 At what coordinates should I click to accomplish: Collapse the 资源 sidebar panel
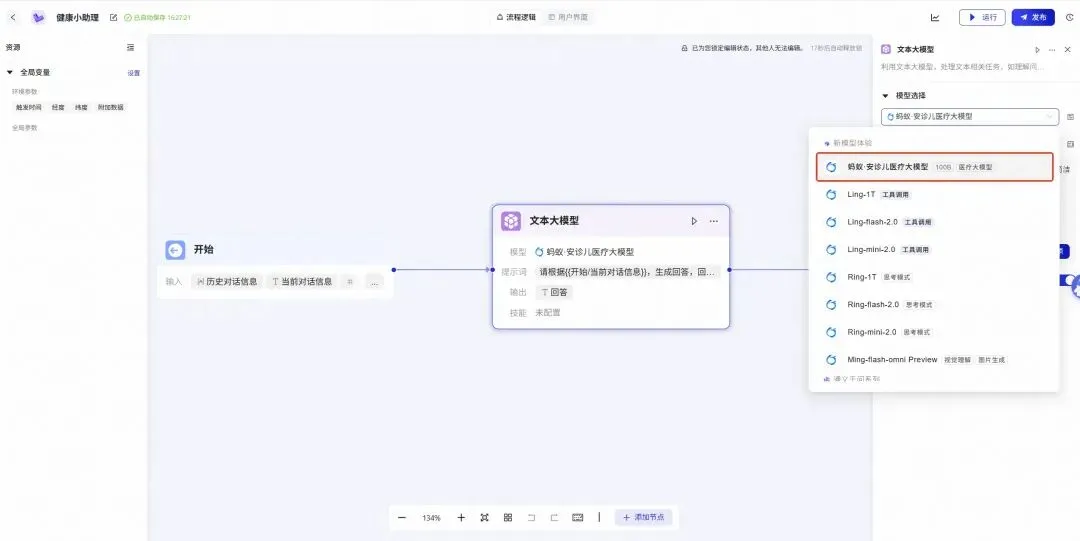point(131,48)
